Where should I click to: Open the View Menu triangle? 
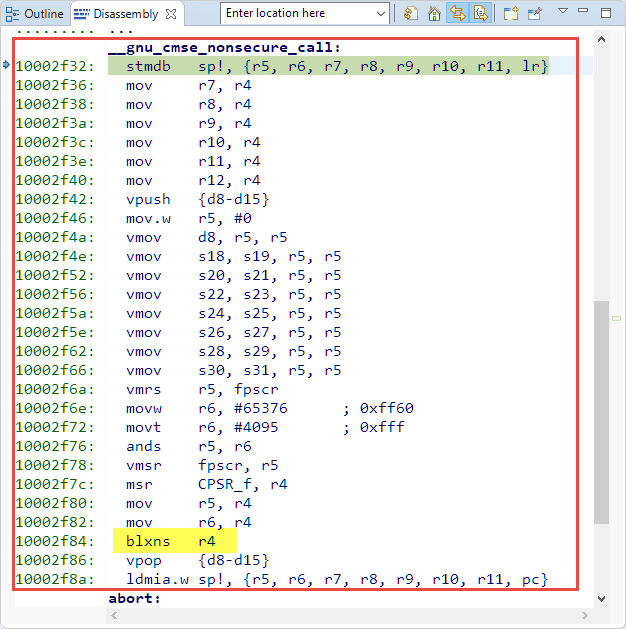[561, 13]
